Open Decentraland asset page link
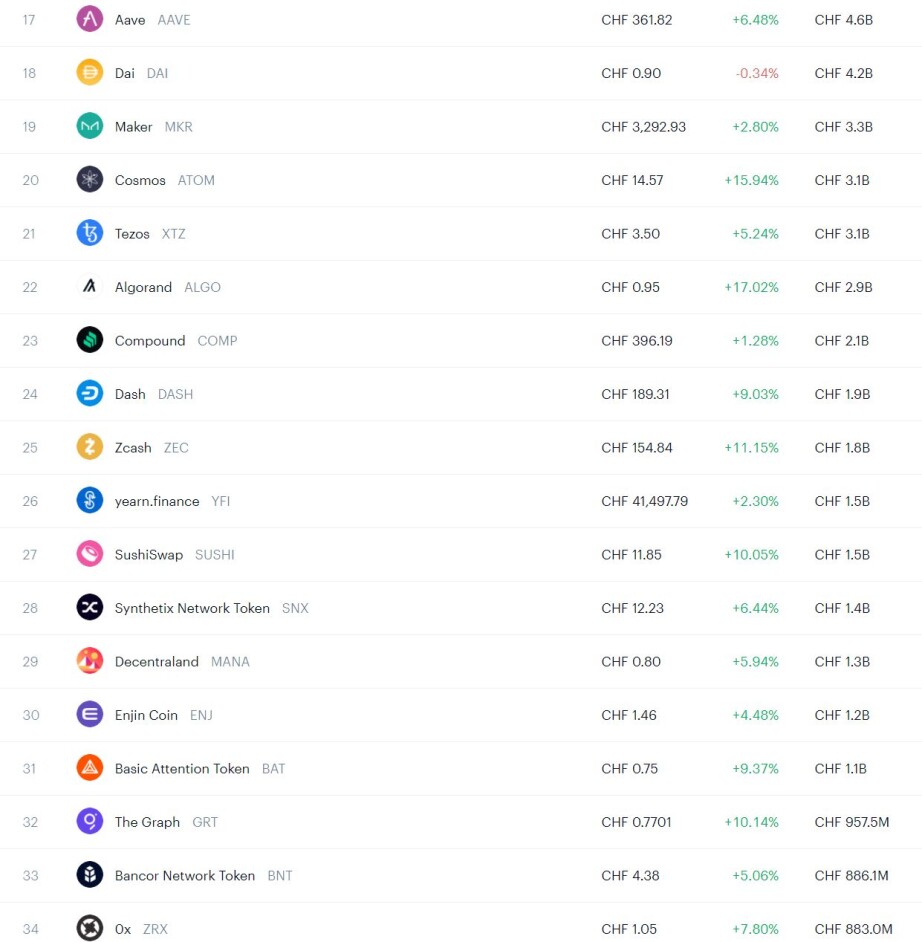Screen dimensions: 922x942 (x=157, y=661)
